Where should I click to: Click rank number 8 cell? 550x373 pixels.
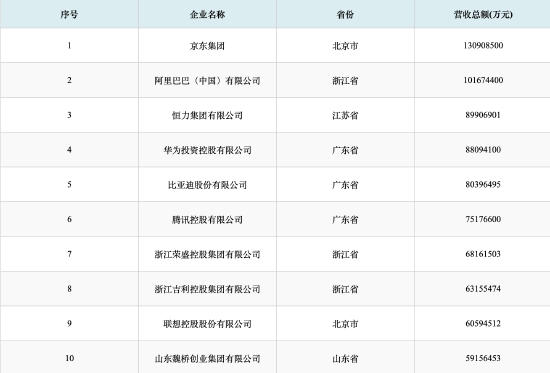point(69,289)
